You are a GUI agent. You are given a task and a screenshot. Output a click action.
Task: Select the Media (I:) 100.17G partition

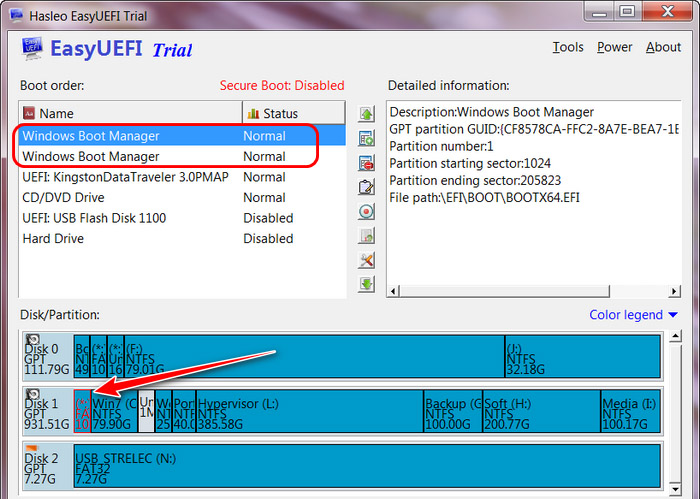point(630,411)
